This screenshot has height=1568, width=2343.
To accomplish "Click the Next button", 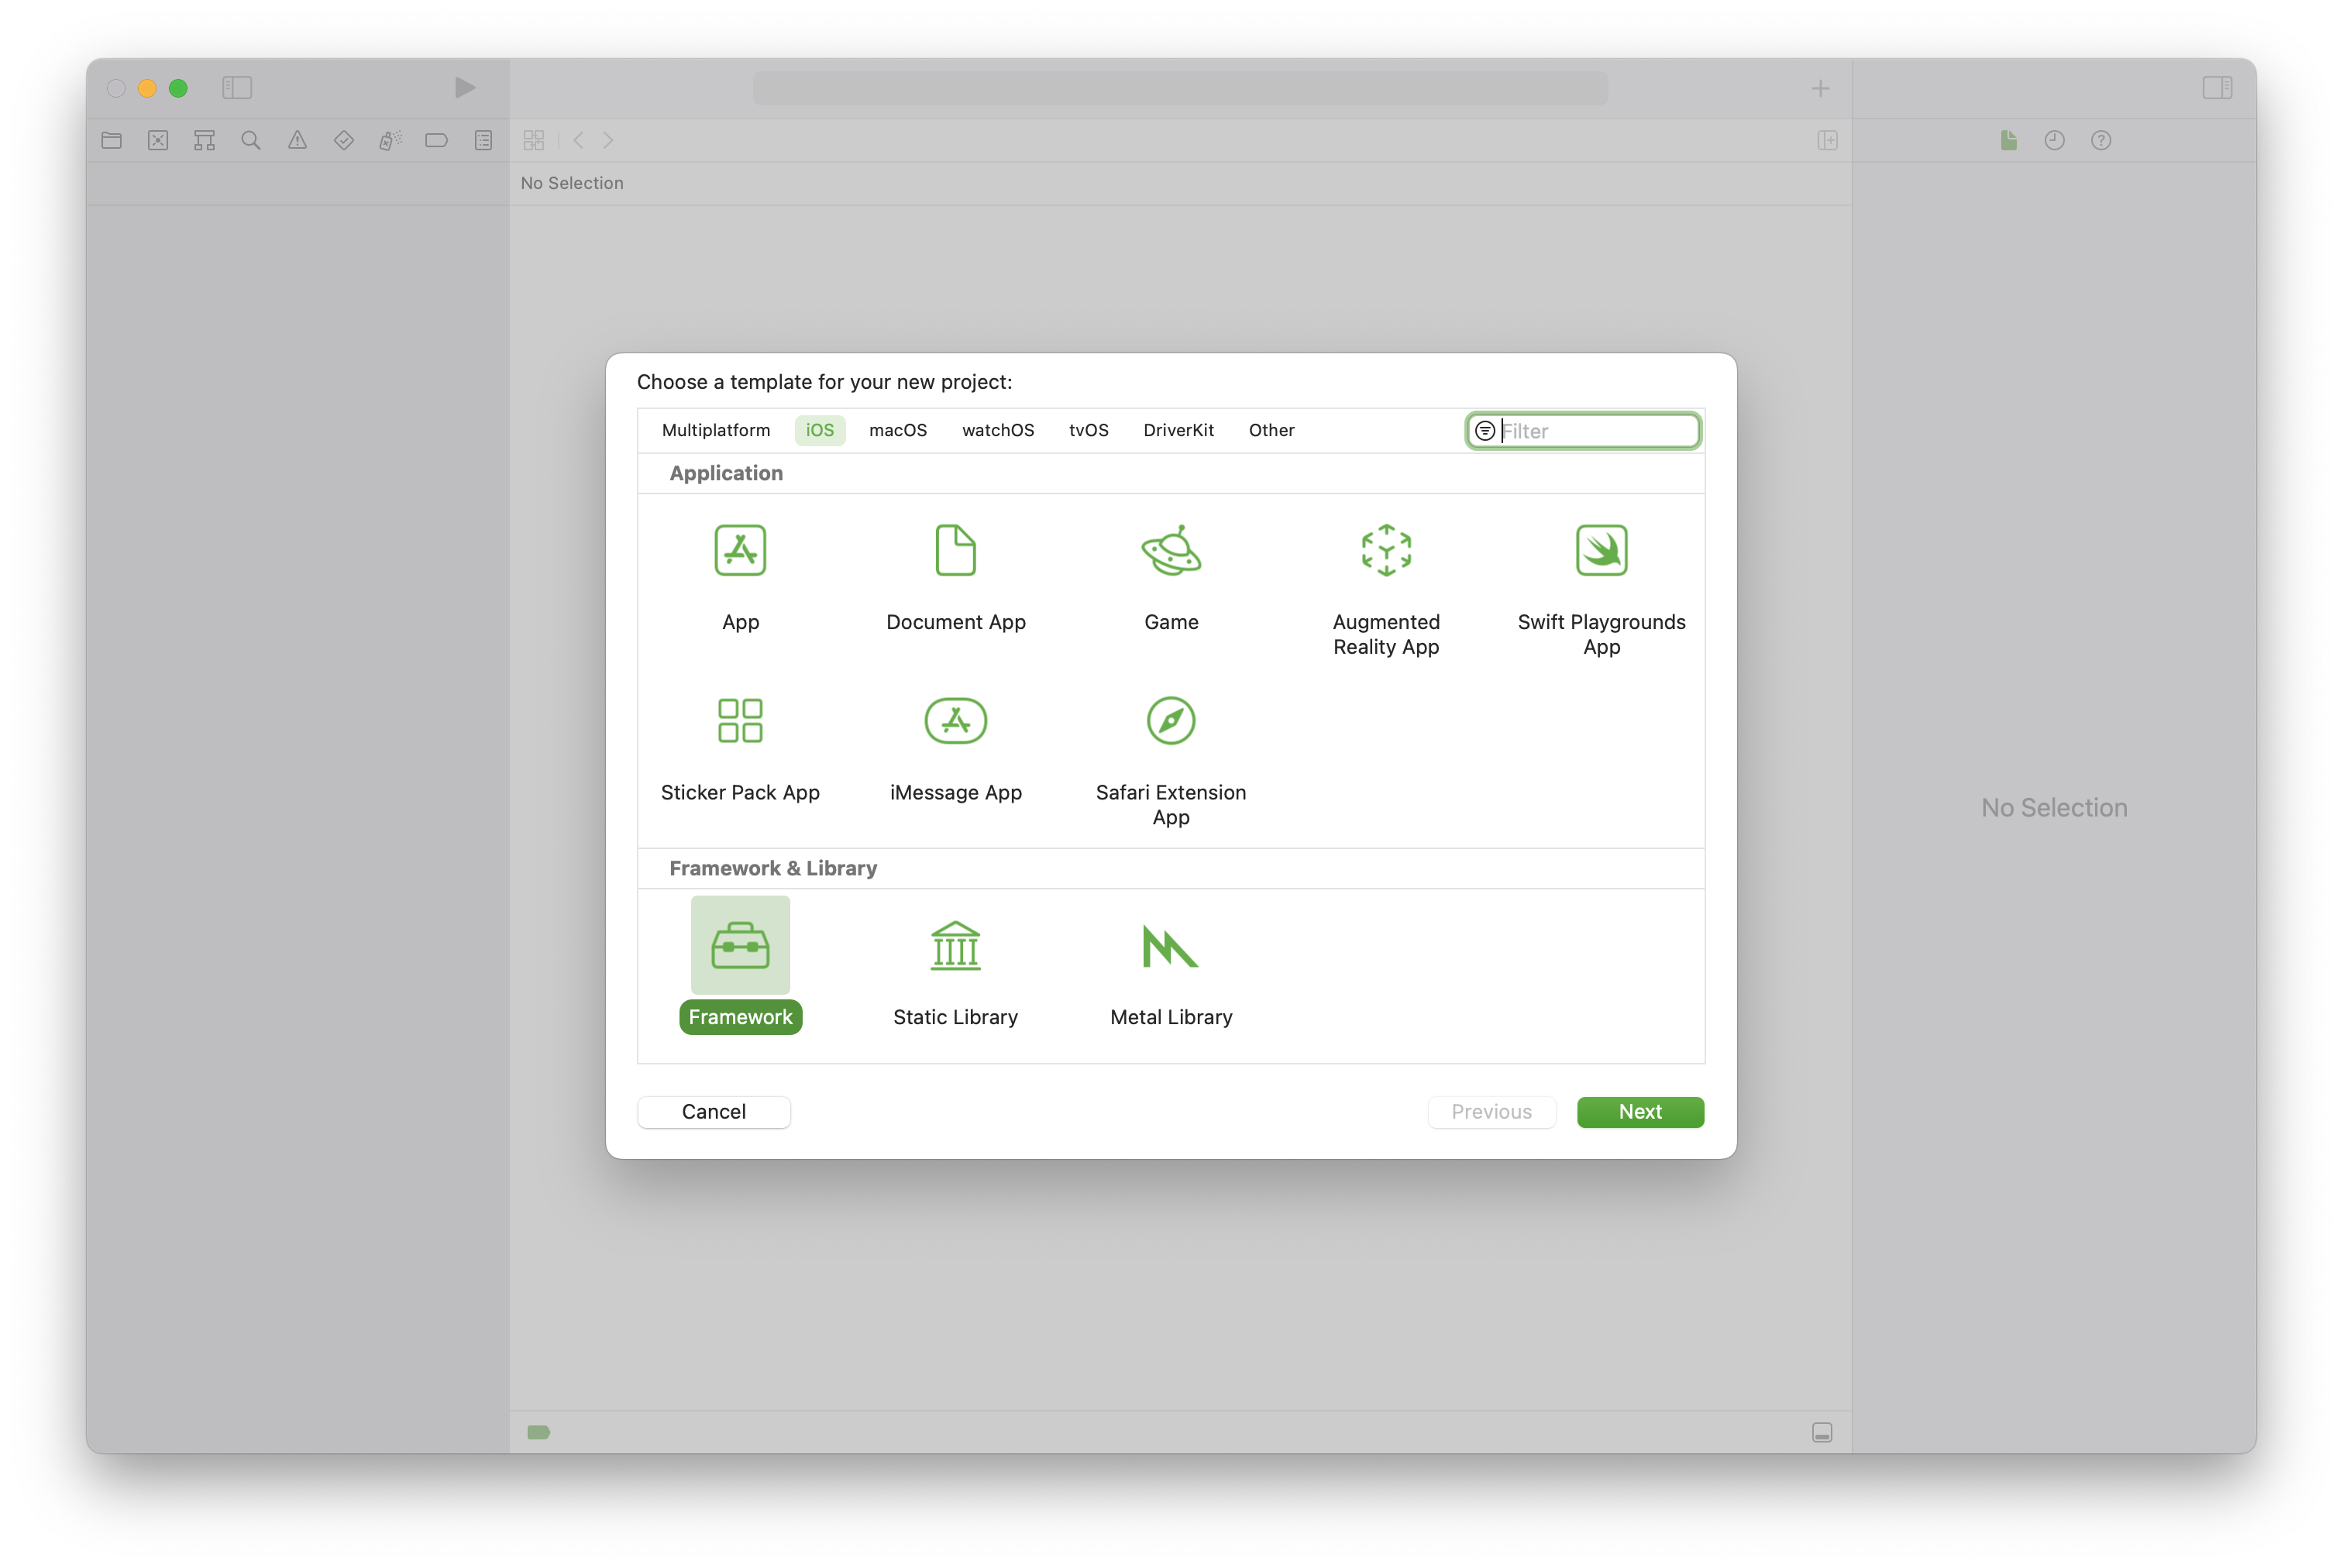I will tap(1640, 1112).
